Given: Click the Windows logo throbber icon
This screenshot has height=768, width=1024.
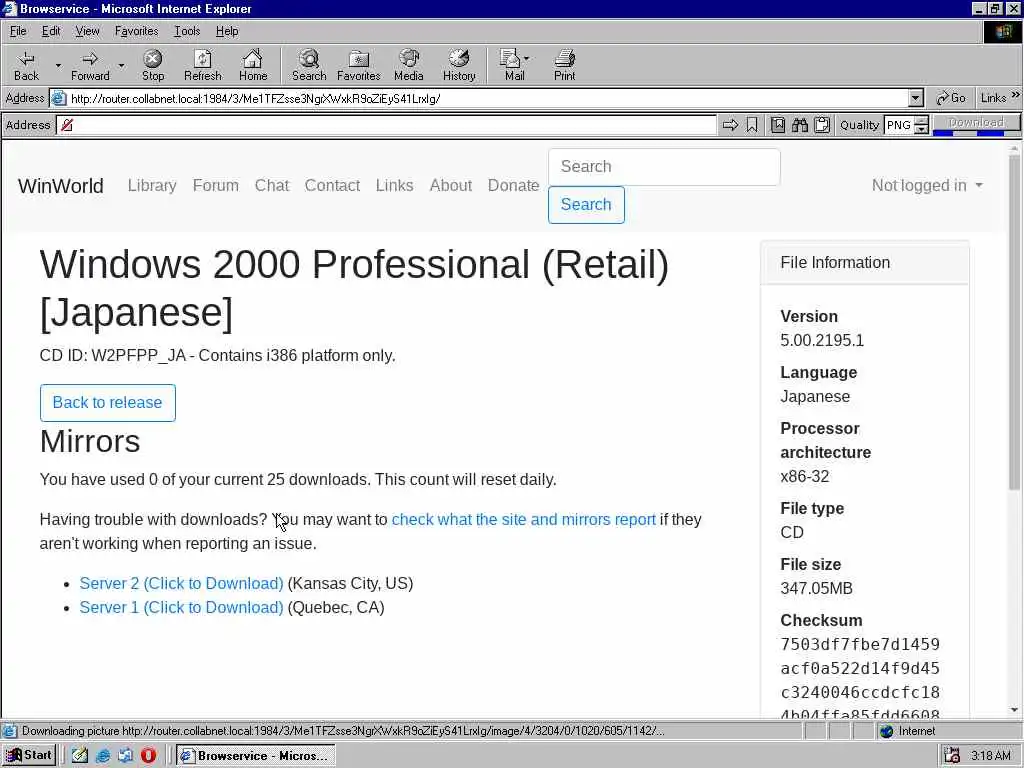Looking at the screenshot, I should pos(1002,31).
